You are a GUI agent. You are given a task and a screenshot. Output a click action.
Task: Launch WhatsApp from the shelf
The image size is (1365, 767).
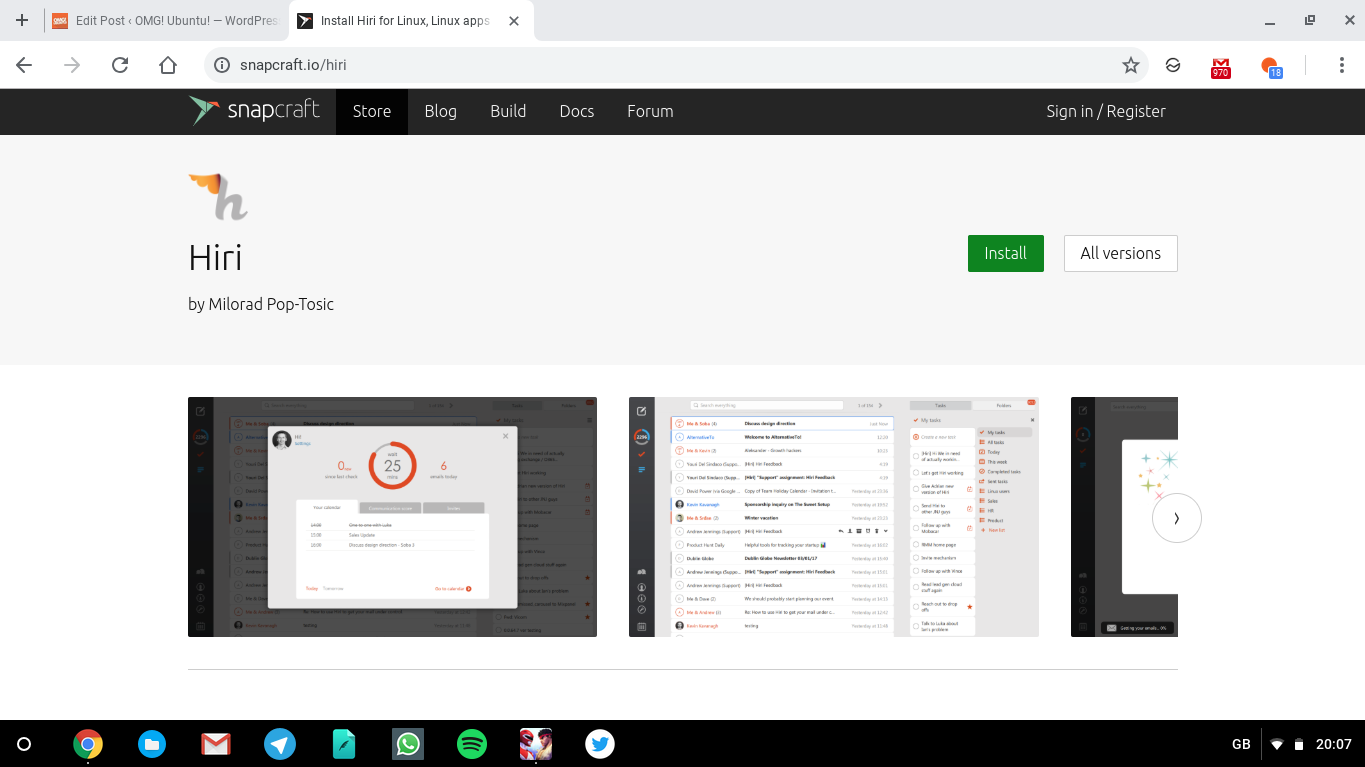[x=408, y=744]
